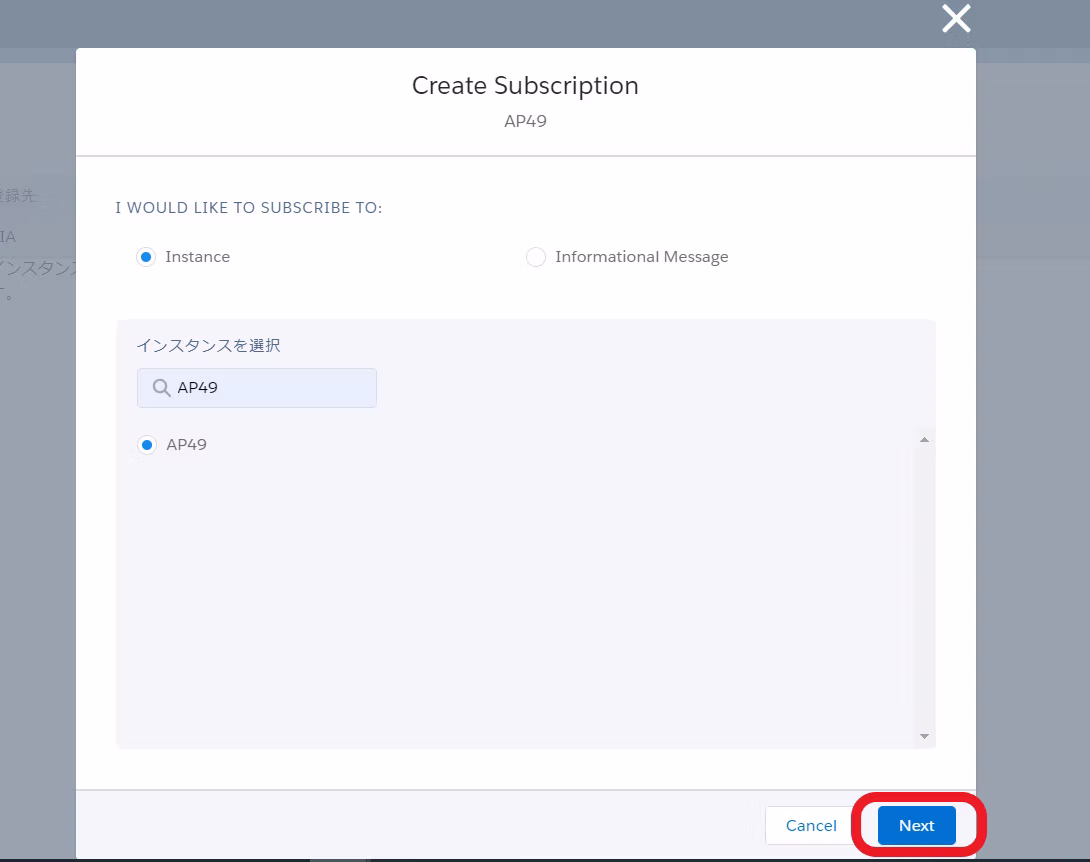Select the Instance radio option

click(x=146, y=257)
